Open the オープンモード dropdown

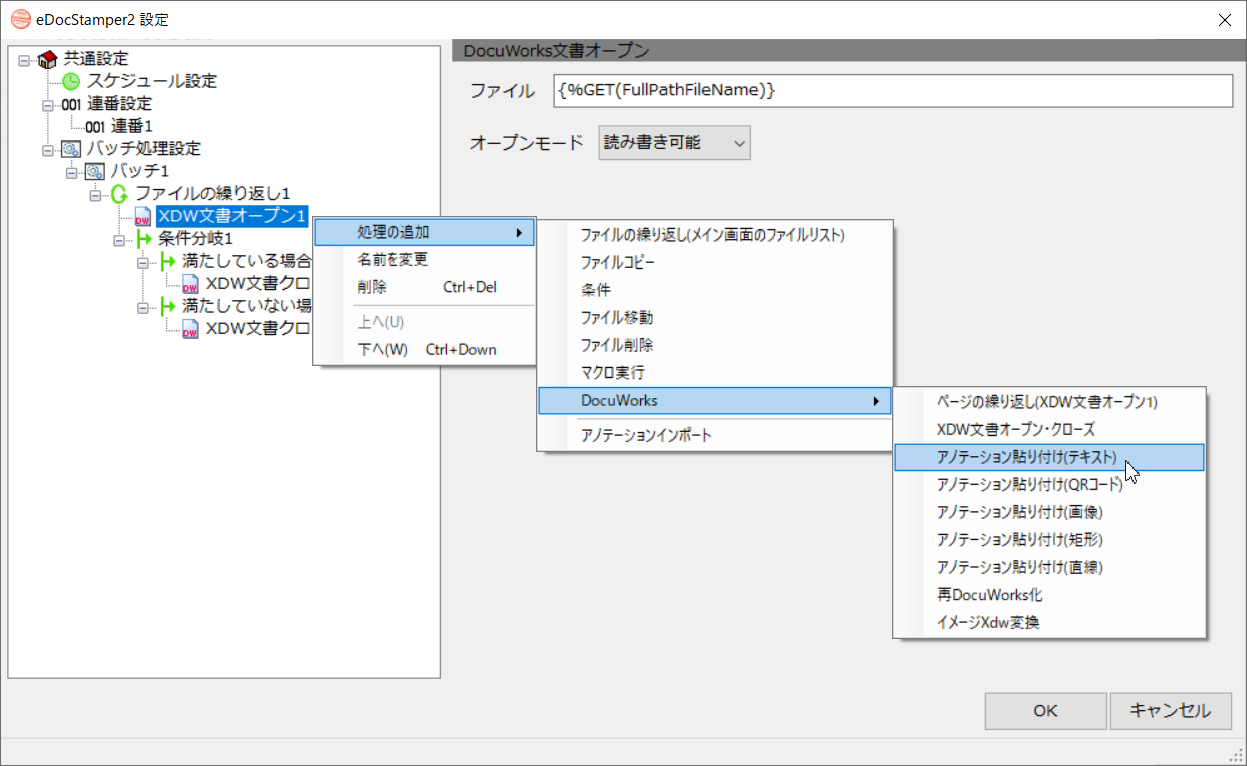[674, 143]
